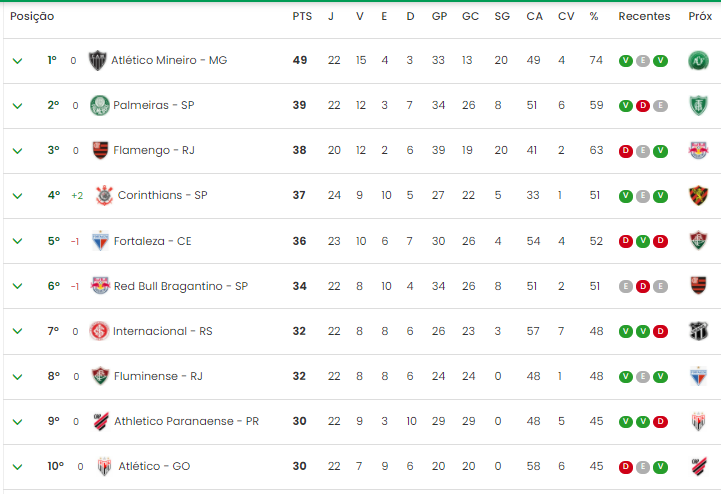Viewport: 721px width, 494px height.
Task: Click the Recentes column header
Action: tap(644, 17)
